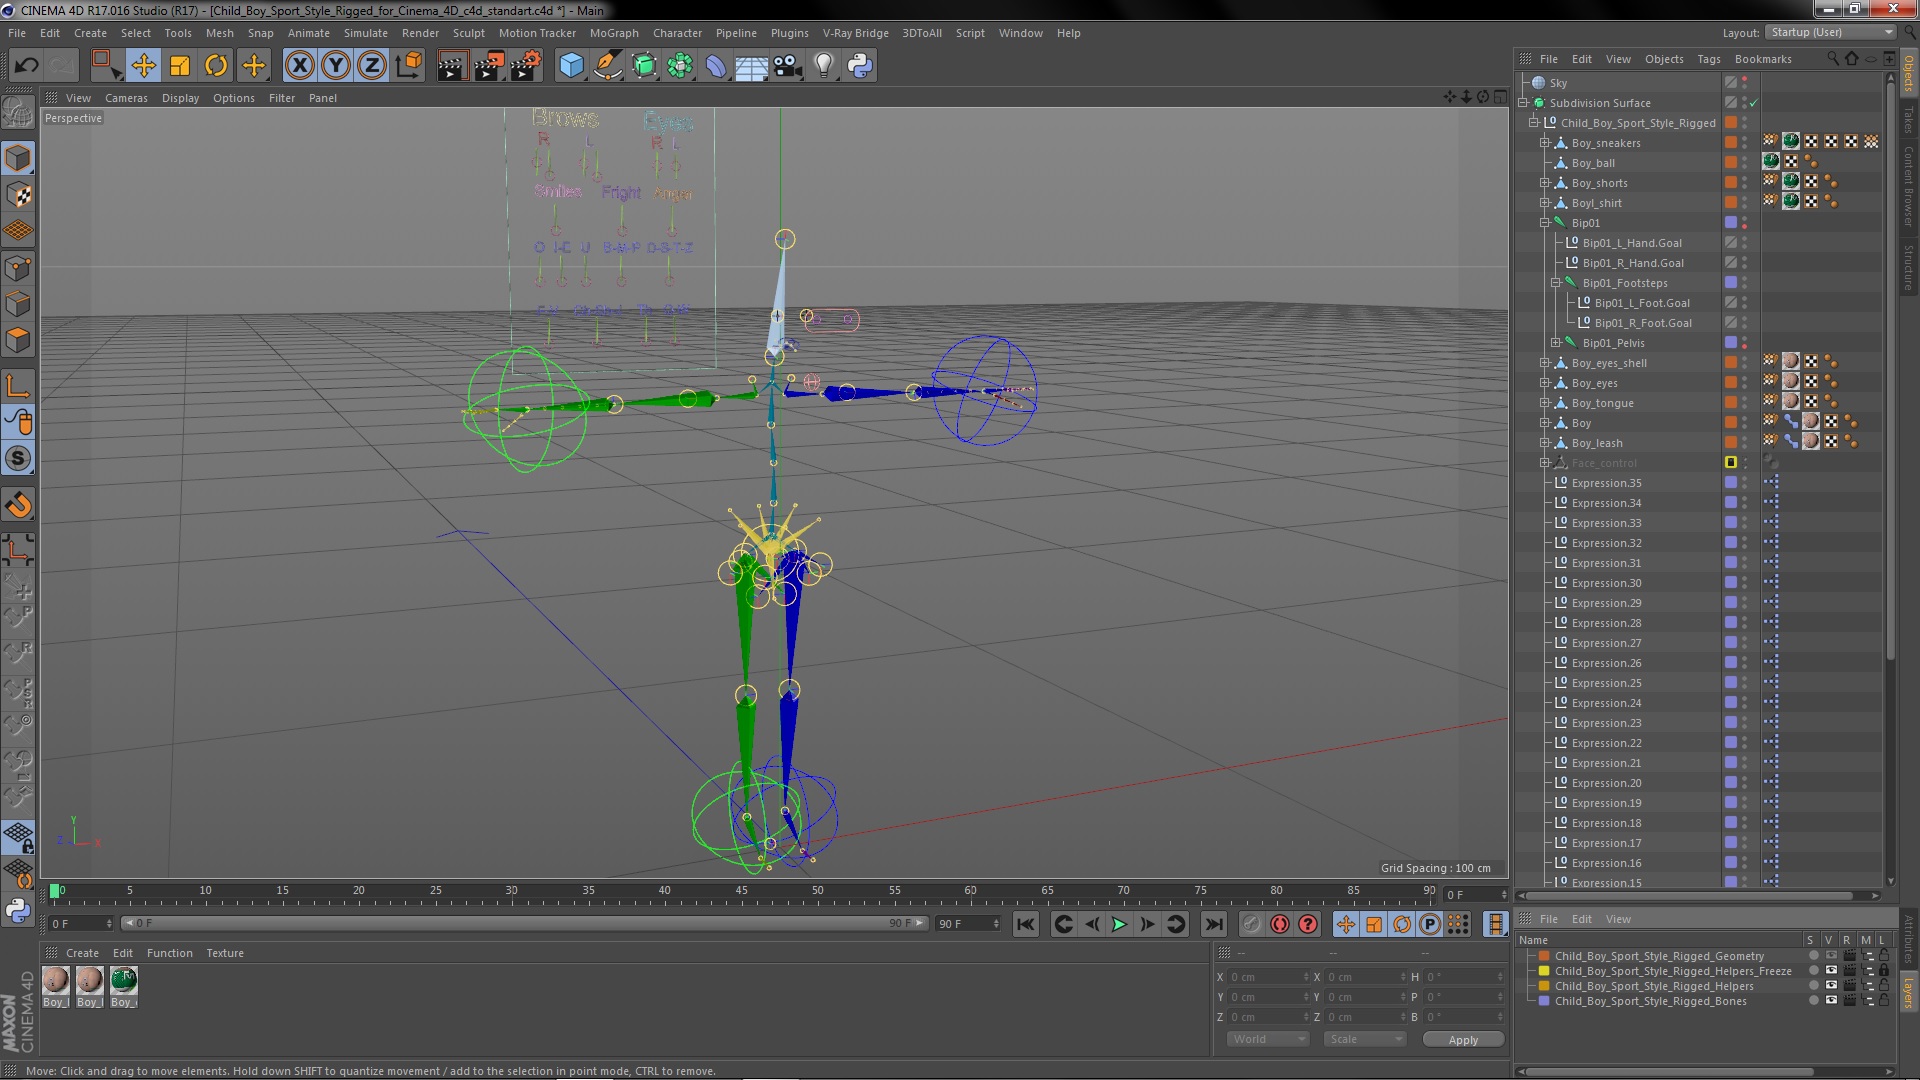This screenshot has width=1920, height=1080.
Task: Click the Enable Snap S icon
Action: (x=18, y=459)
